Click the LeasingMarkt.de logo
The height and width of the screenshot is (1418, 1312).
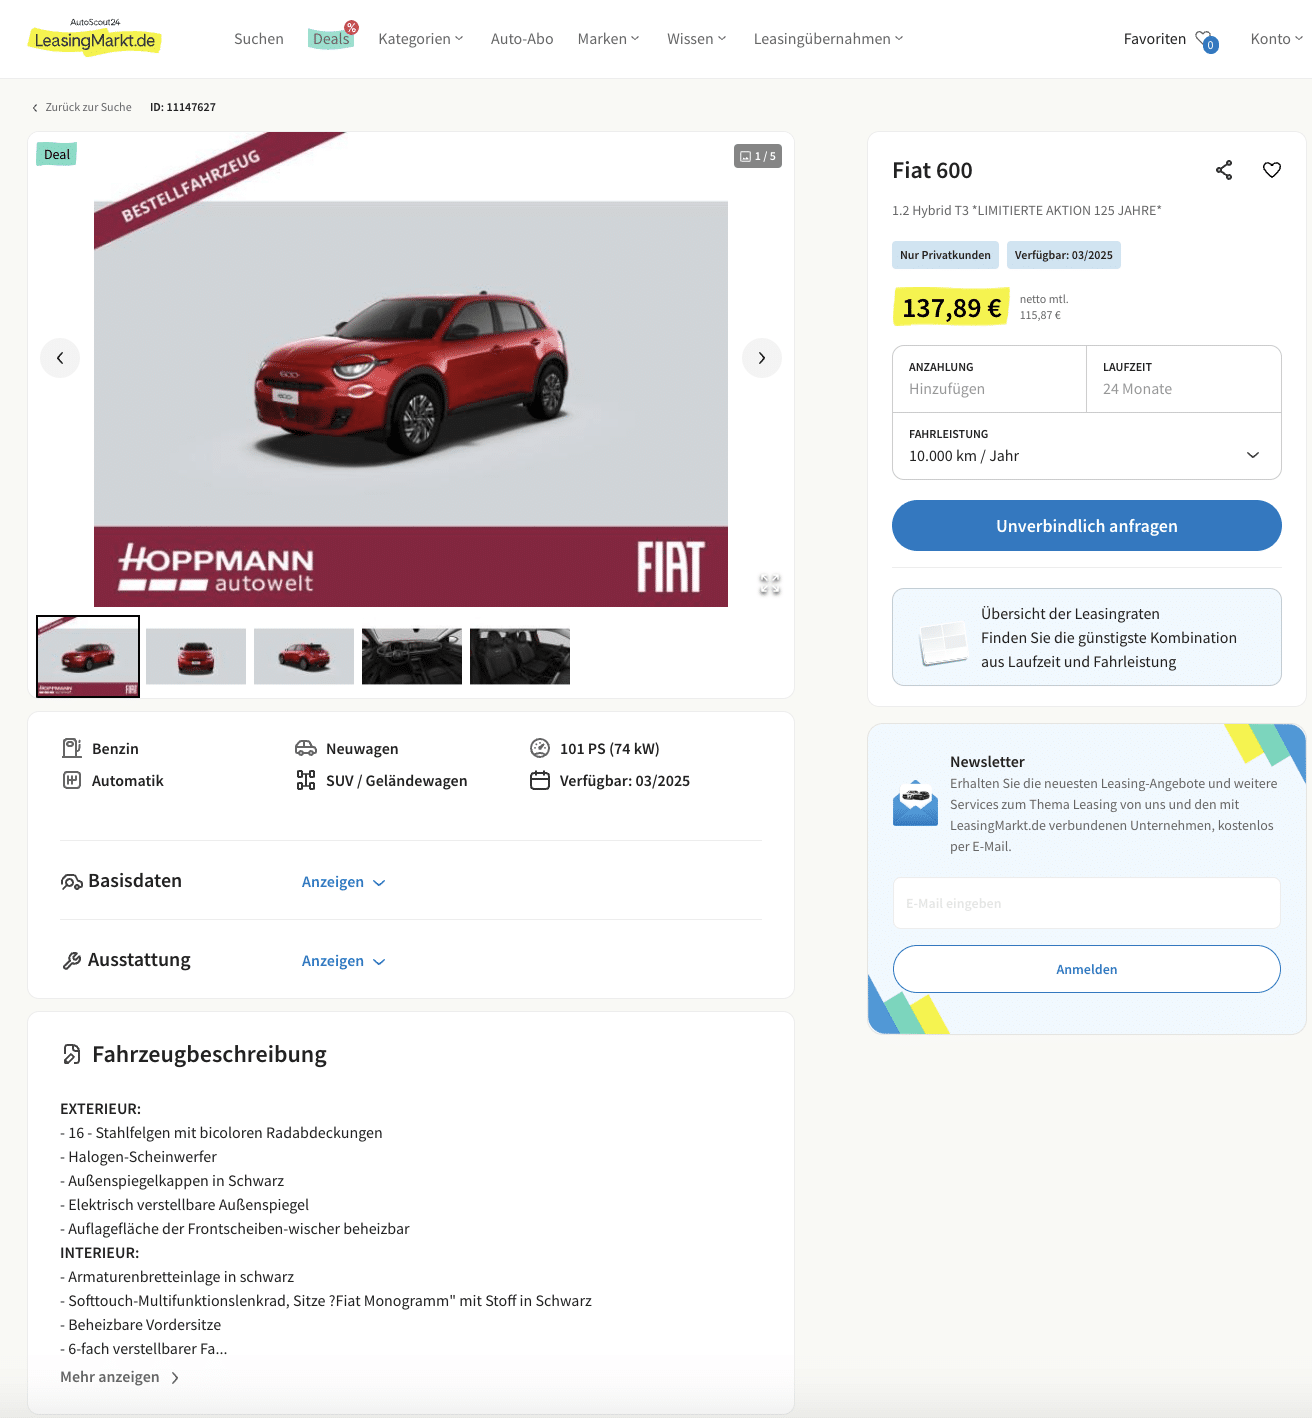click(x=95, y=38)
